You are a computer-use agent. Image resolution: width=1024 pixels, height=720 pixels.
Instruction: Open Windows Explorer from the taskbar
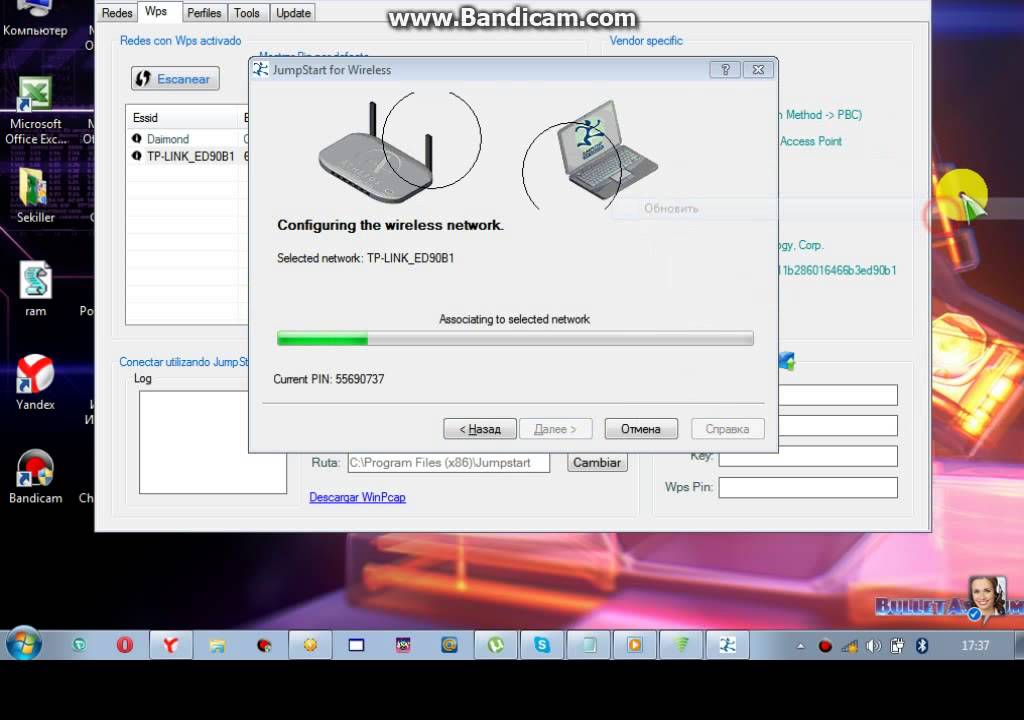tap(217, 645)
